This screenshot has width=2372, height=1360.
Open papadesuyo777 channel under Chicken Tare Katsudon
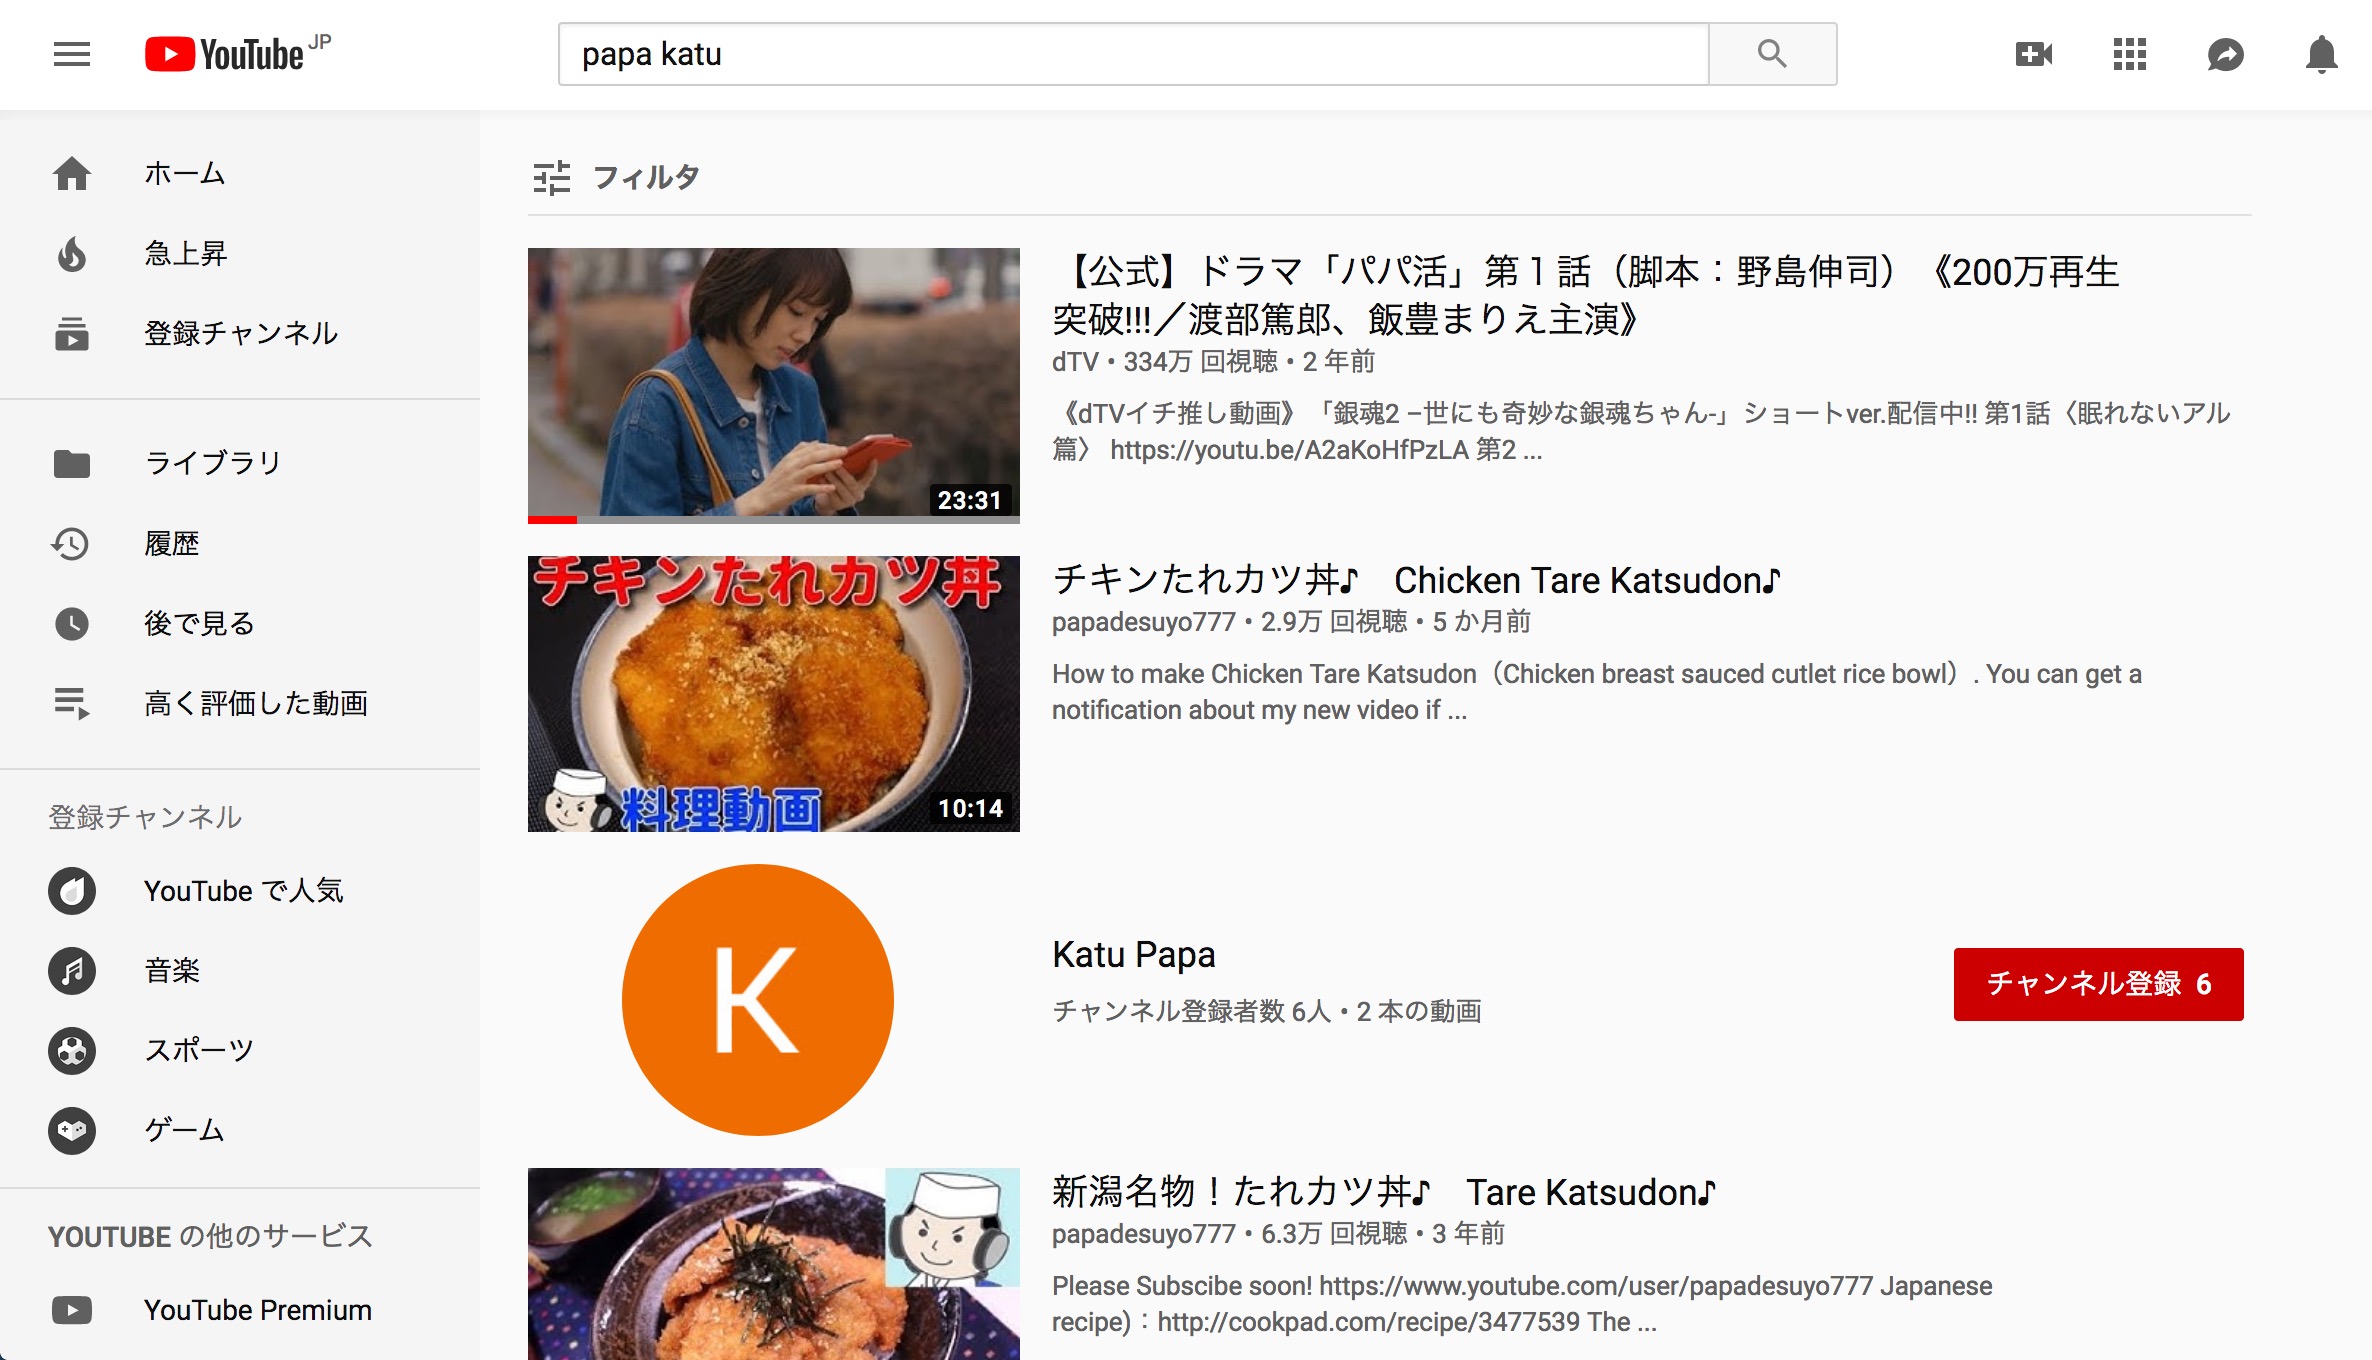click(x=1144, y=622)
